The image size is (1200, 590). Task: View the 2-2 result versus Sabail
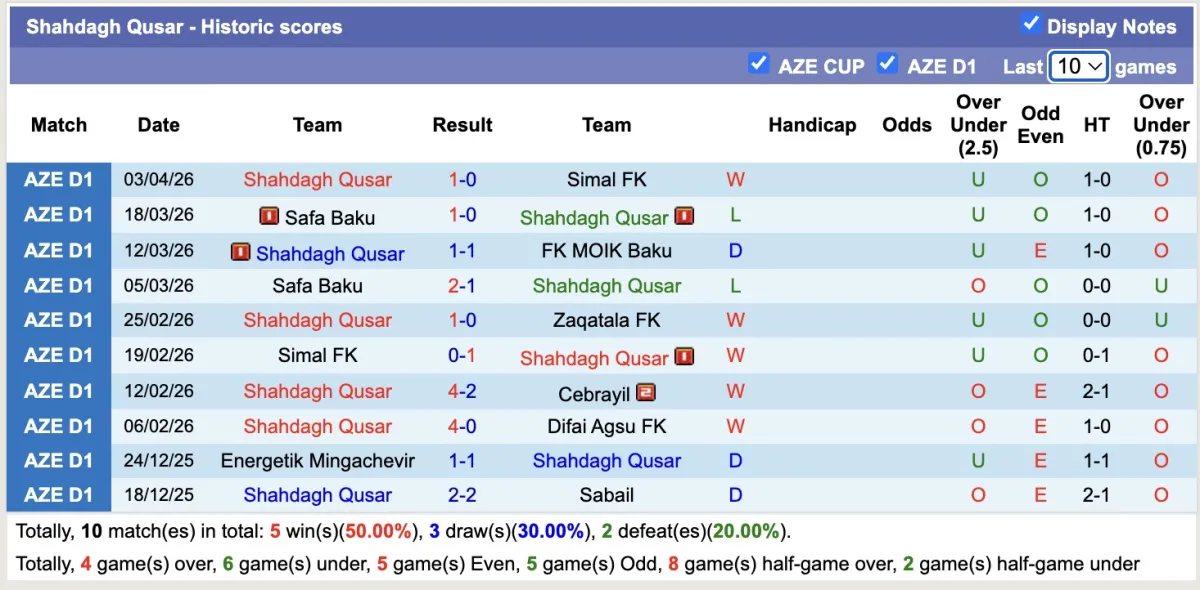462,495
